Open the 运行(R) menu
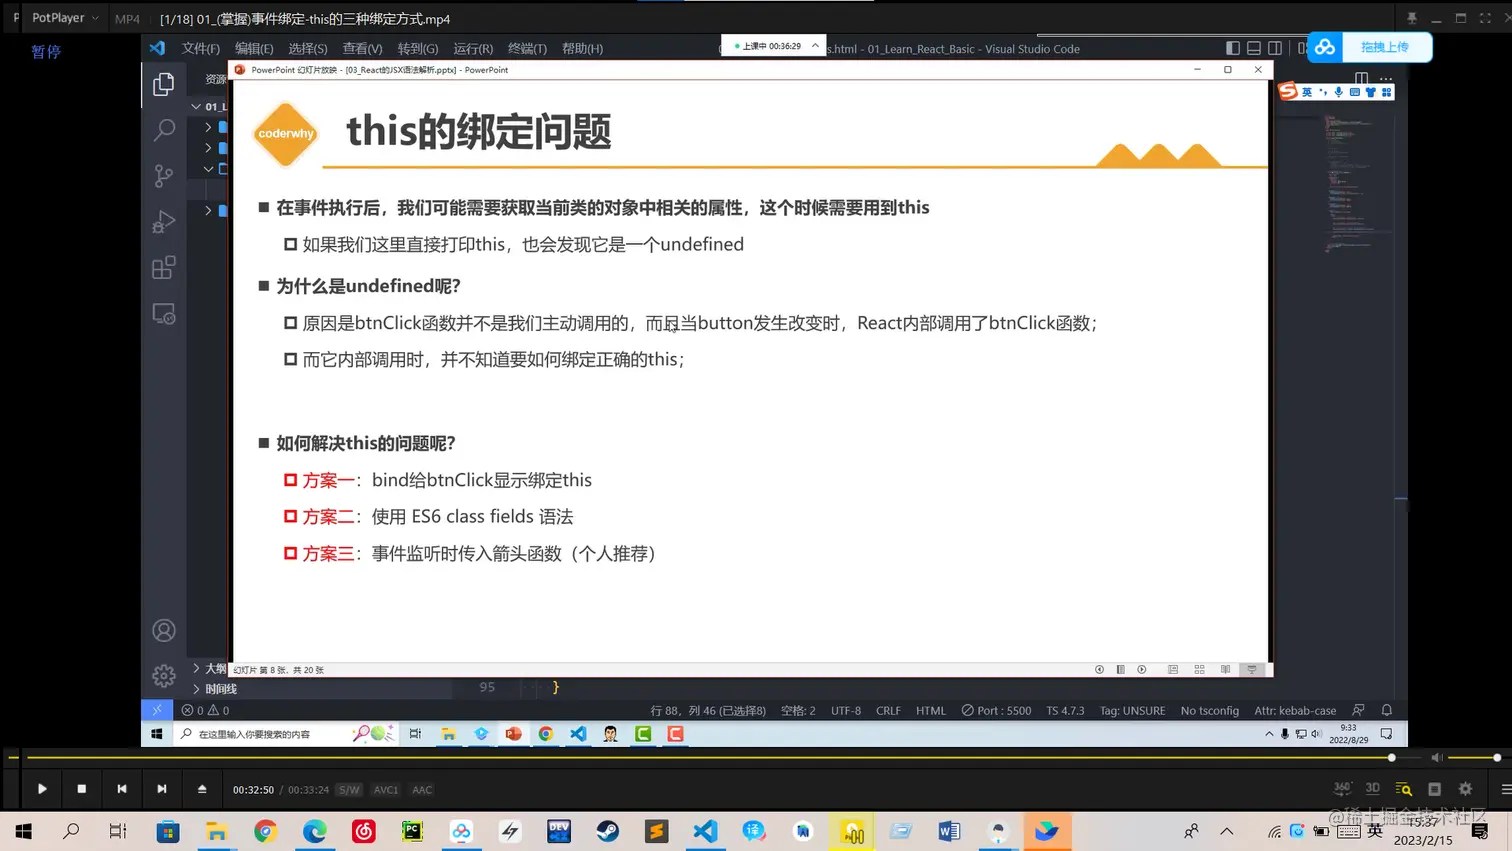Viewport: 1512px width, 851px height. [473, 48]
